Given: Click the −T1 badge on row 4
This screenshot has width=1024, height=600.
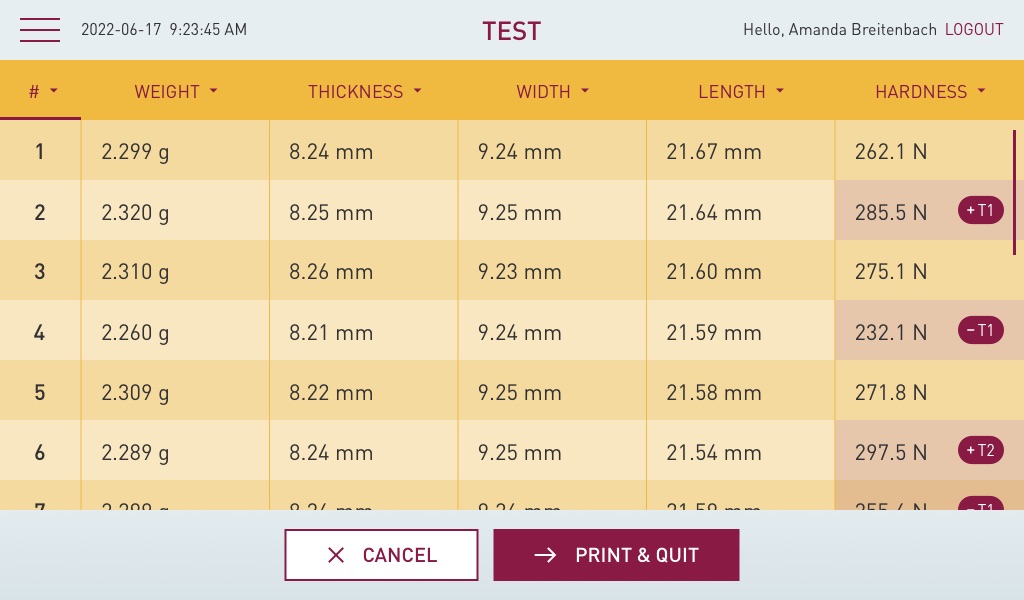Looking at the screenshot, I should [980, 331].
